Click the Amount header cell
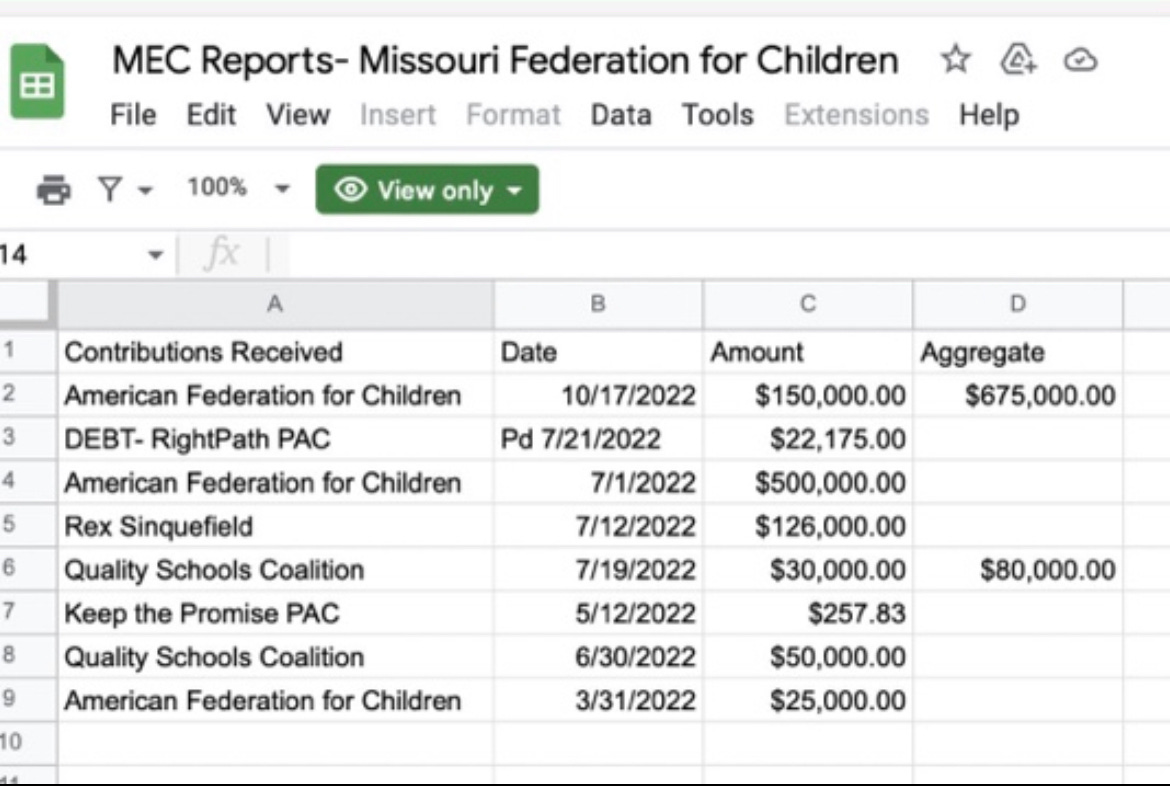The image size is (1170, 786). (807, 352)
